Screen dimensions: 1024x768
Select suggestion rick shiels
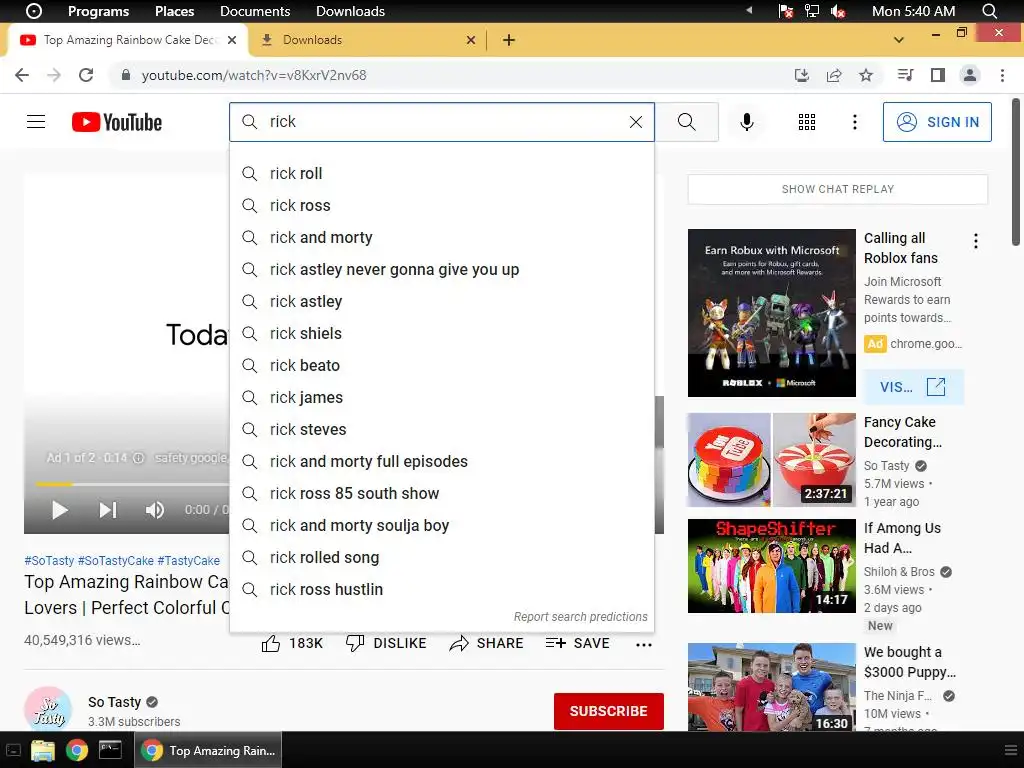[441, 333]
